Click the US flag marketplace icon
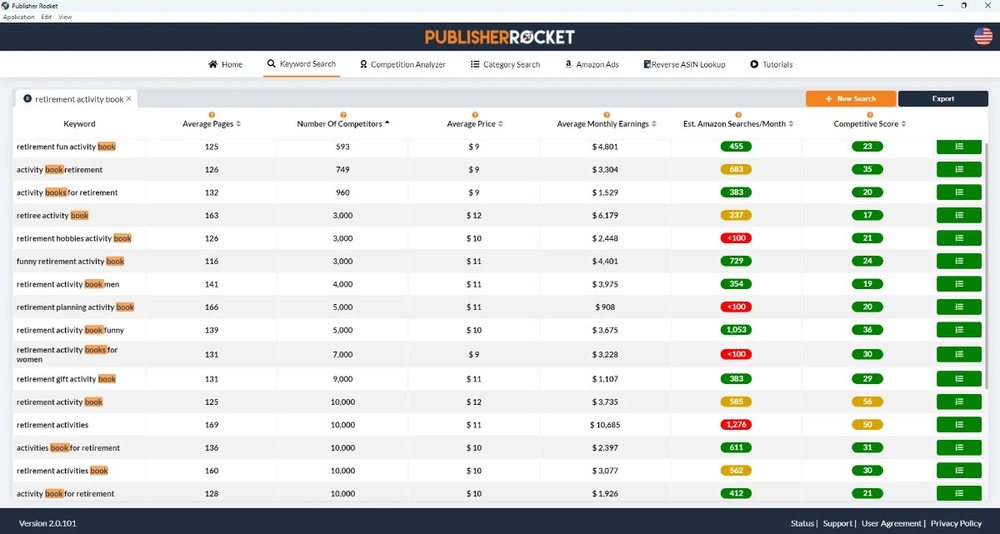The height and width of the screenshot is (534, 1000). point(983,36)
